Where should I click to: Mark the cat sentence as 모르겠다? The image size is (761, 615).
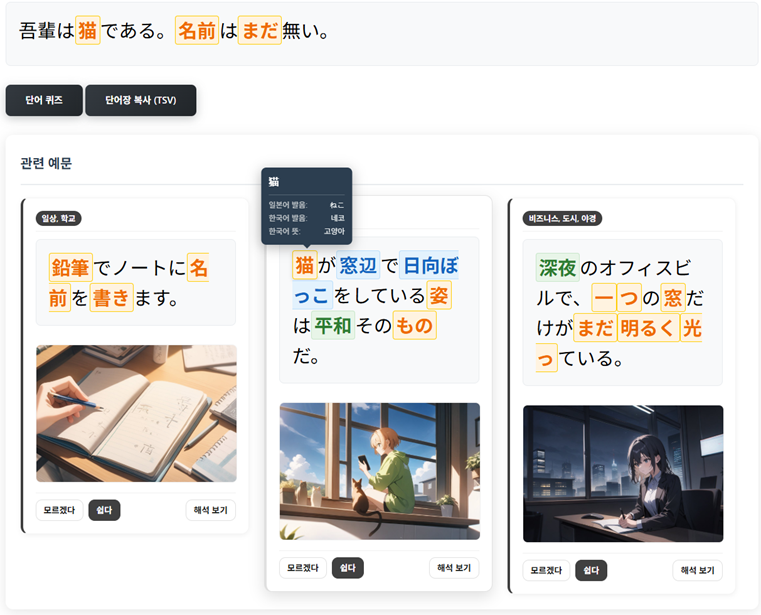click(x=302, y=568)
